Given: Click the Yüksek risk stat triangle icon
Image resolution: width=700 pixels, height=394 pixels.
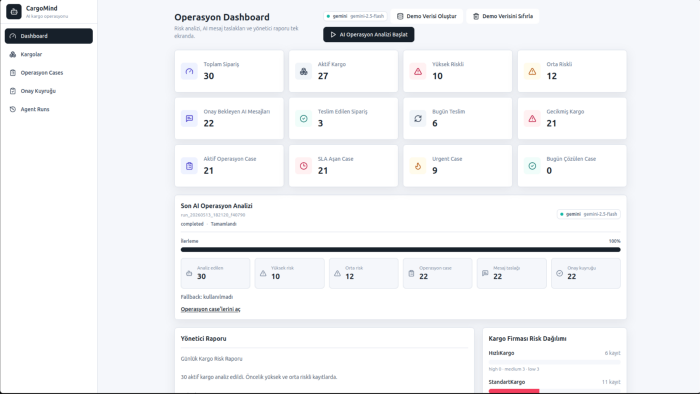Looking at the screenshot, I should 263,273.
